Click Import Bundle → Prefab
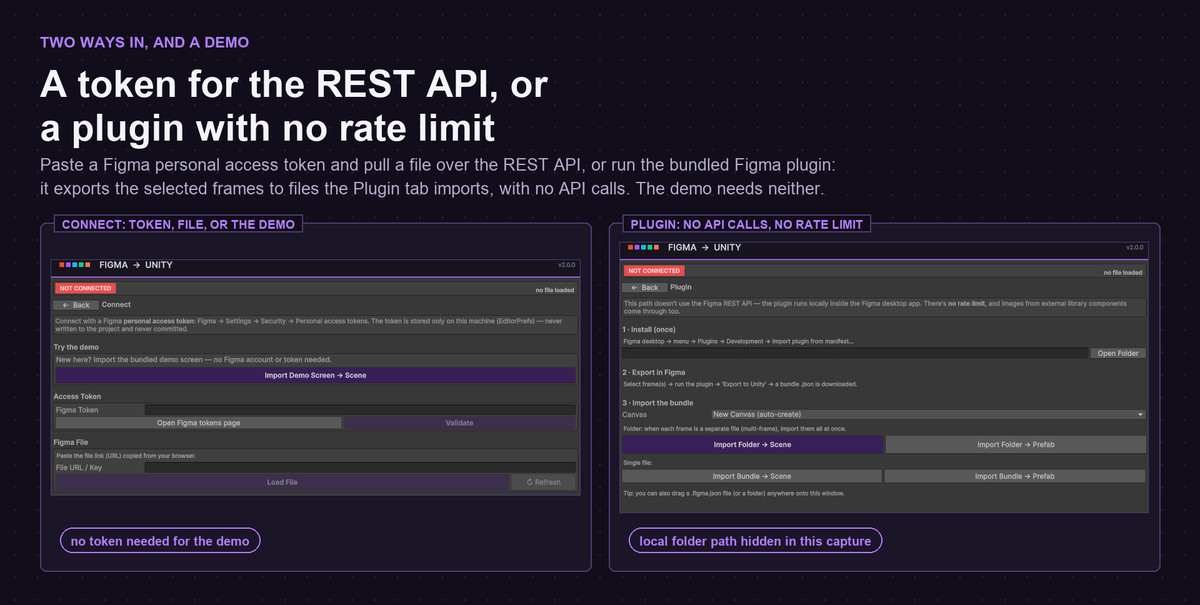This screenshot has width=1200, height=605. pyautogui.click(x=1015, y=476)
